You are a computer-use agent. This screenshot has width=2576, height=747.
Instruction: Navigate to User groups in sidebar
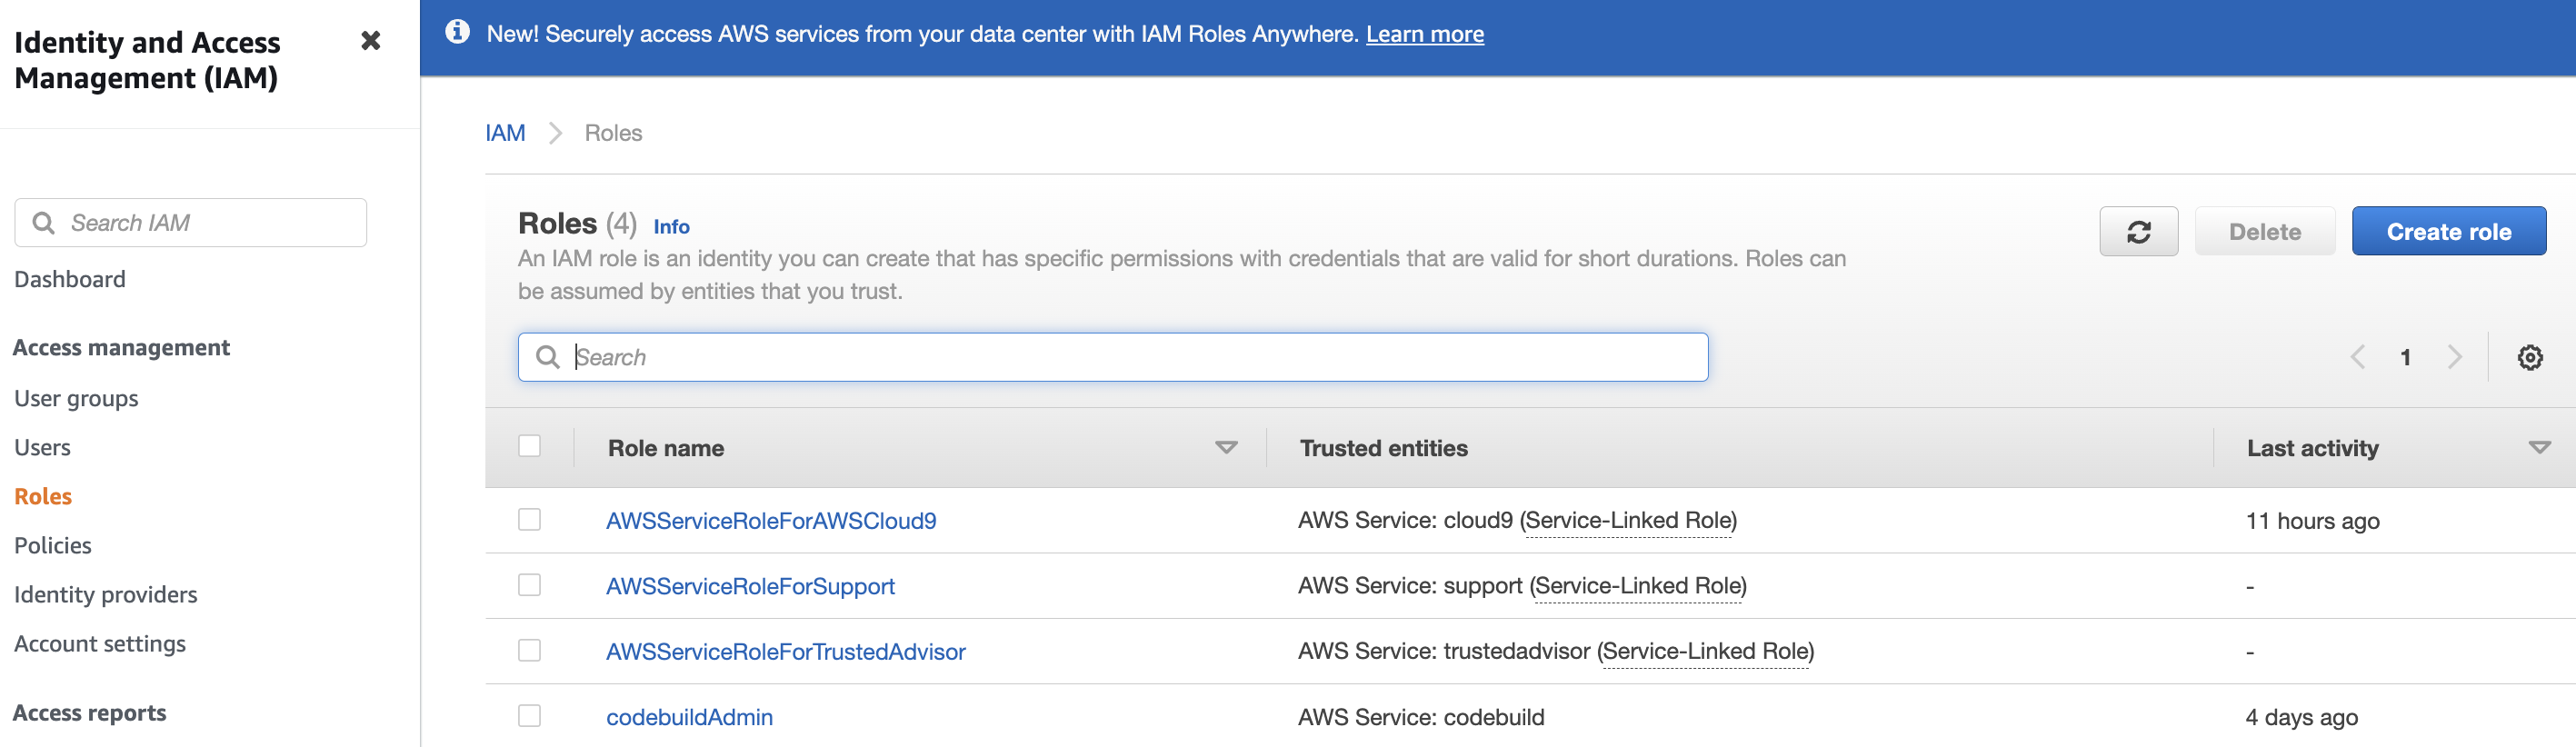[x=76, y=398]
